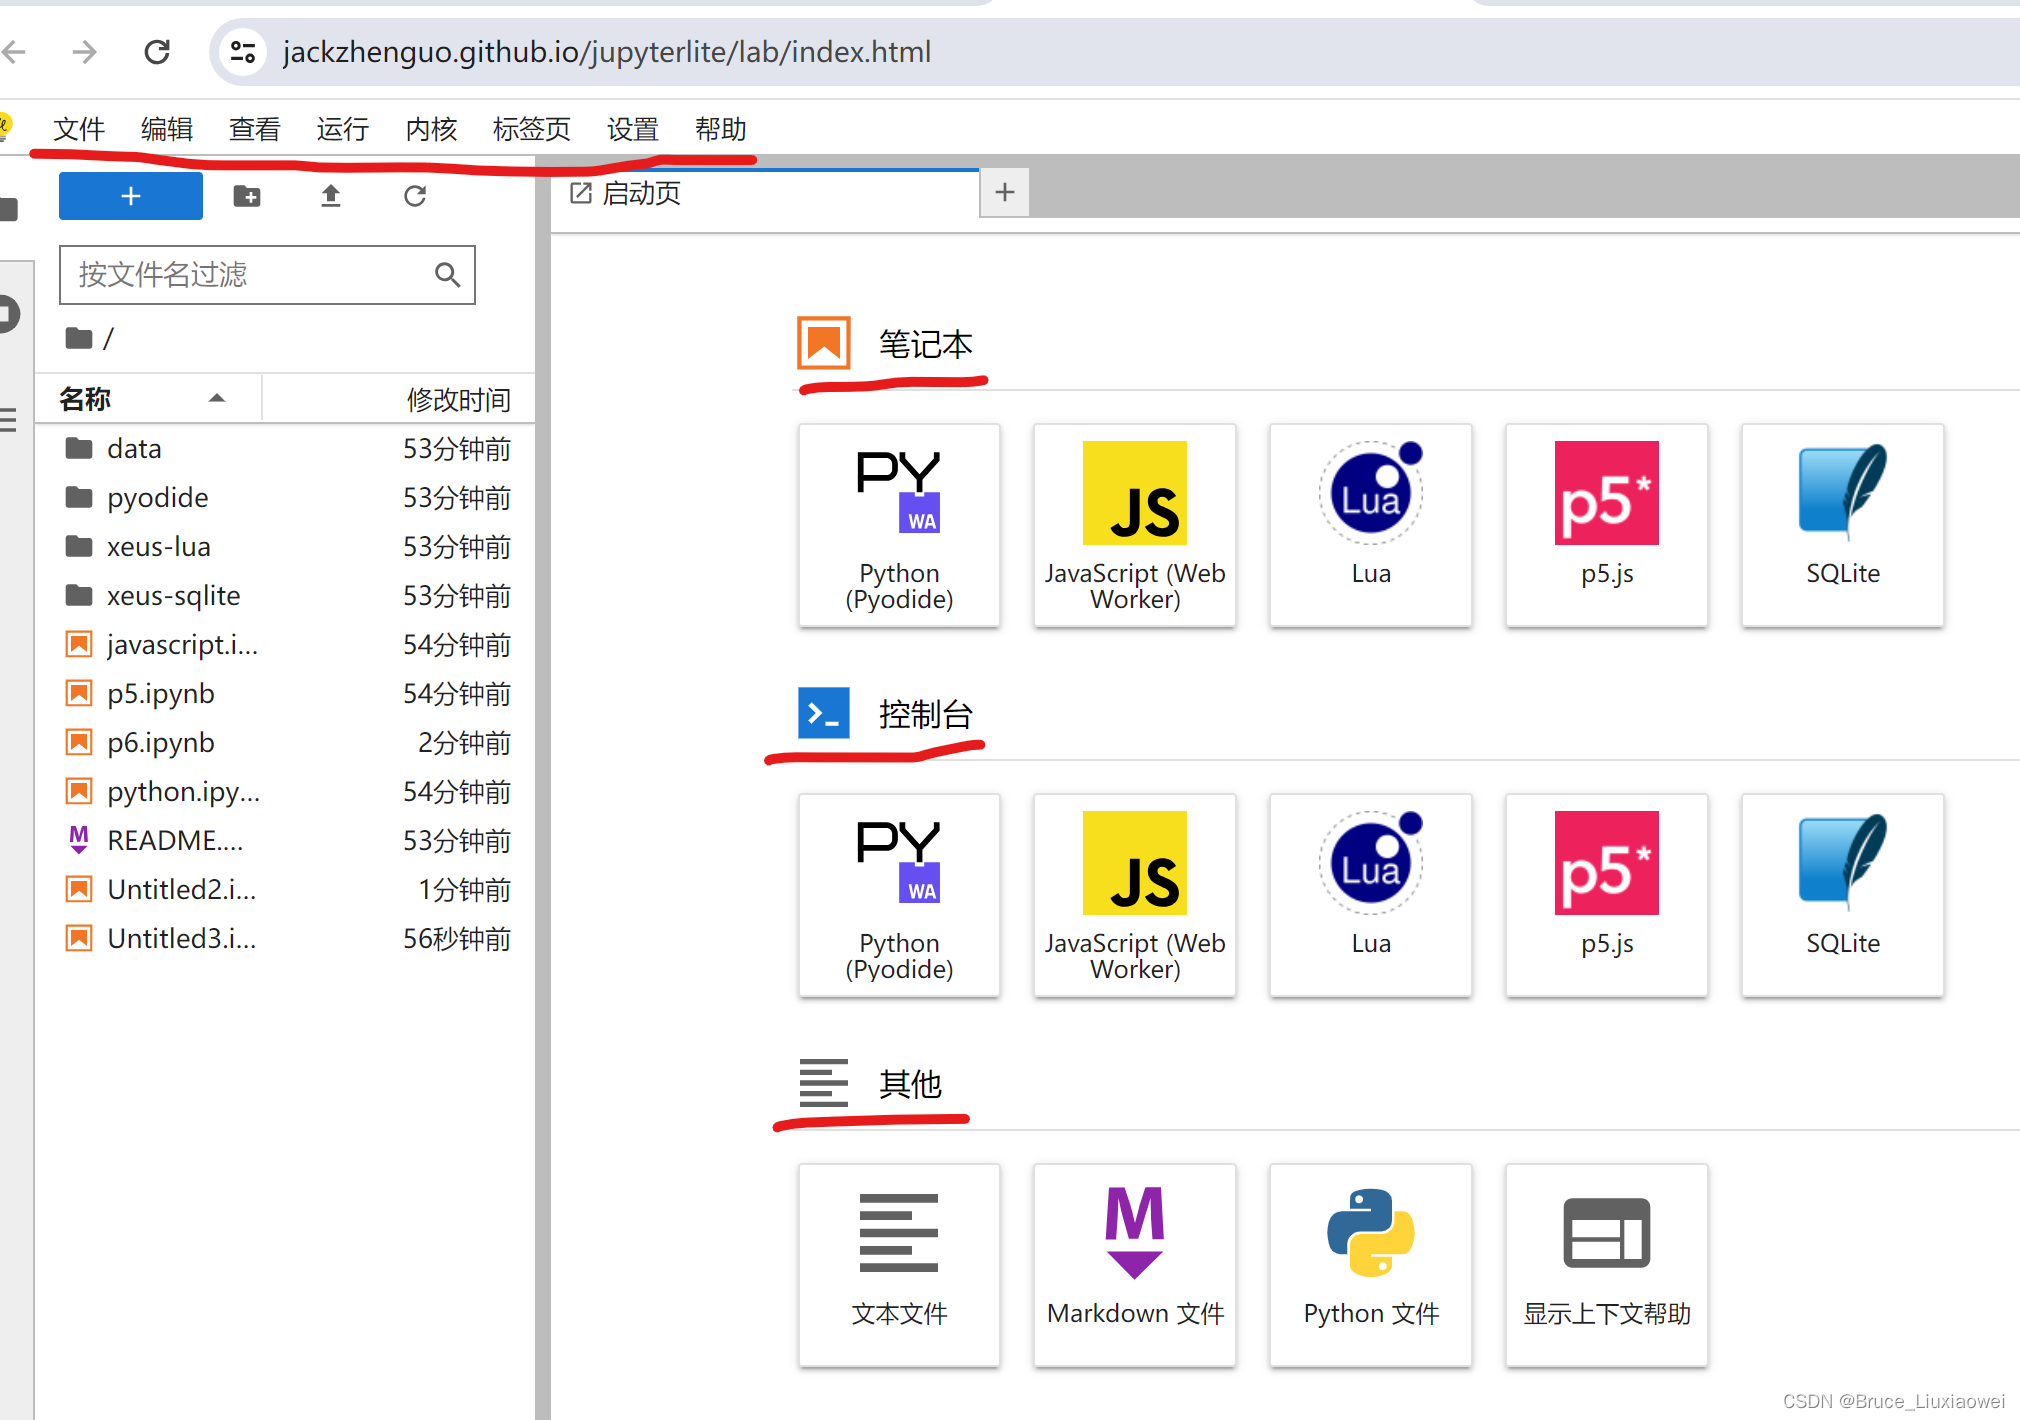The height and width of the screenshot is (1420, 2020).
Task: Open the data folder
Action: point(285,448)
